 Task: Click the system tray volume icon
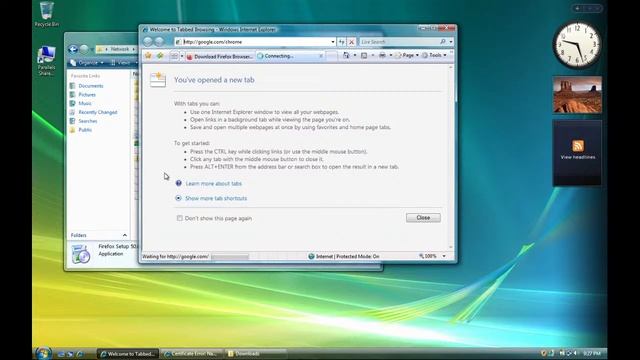click(x=575, y=353)
